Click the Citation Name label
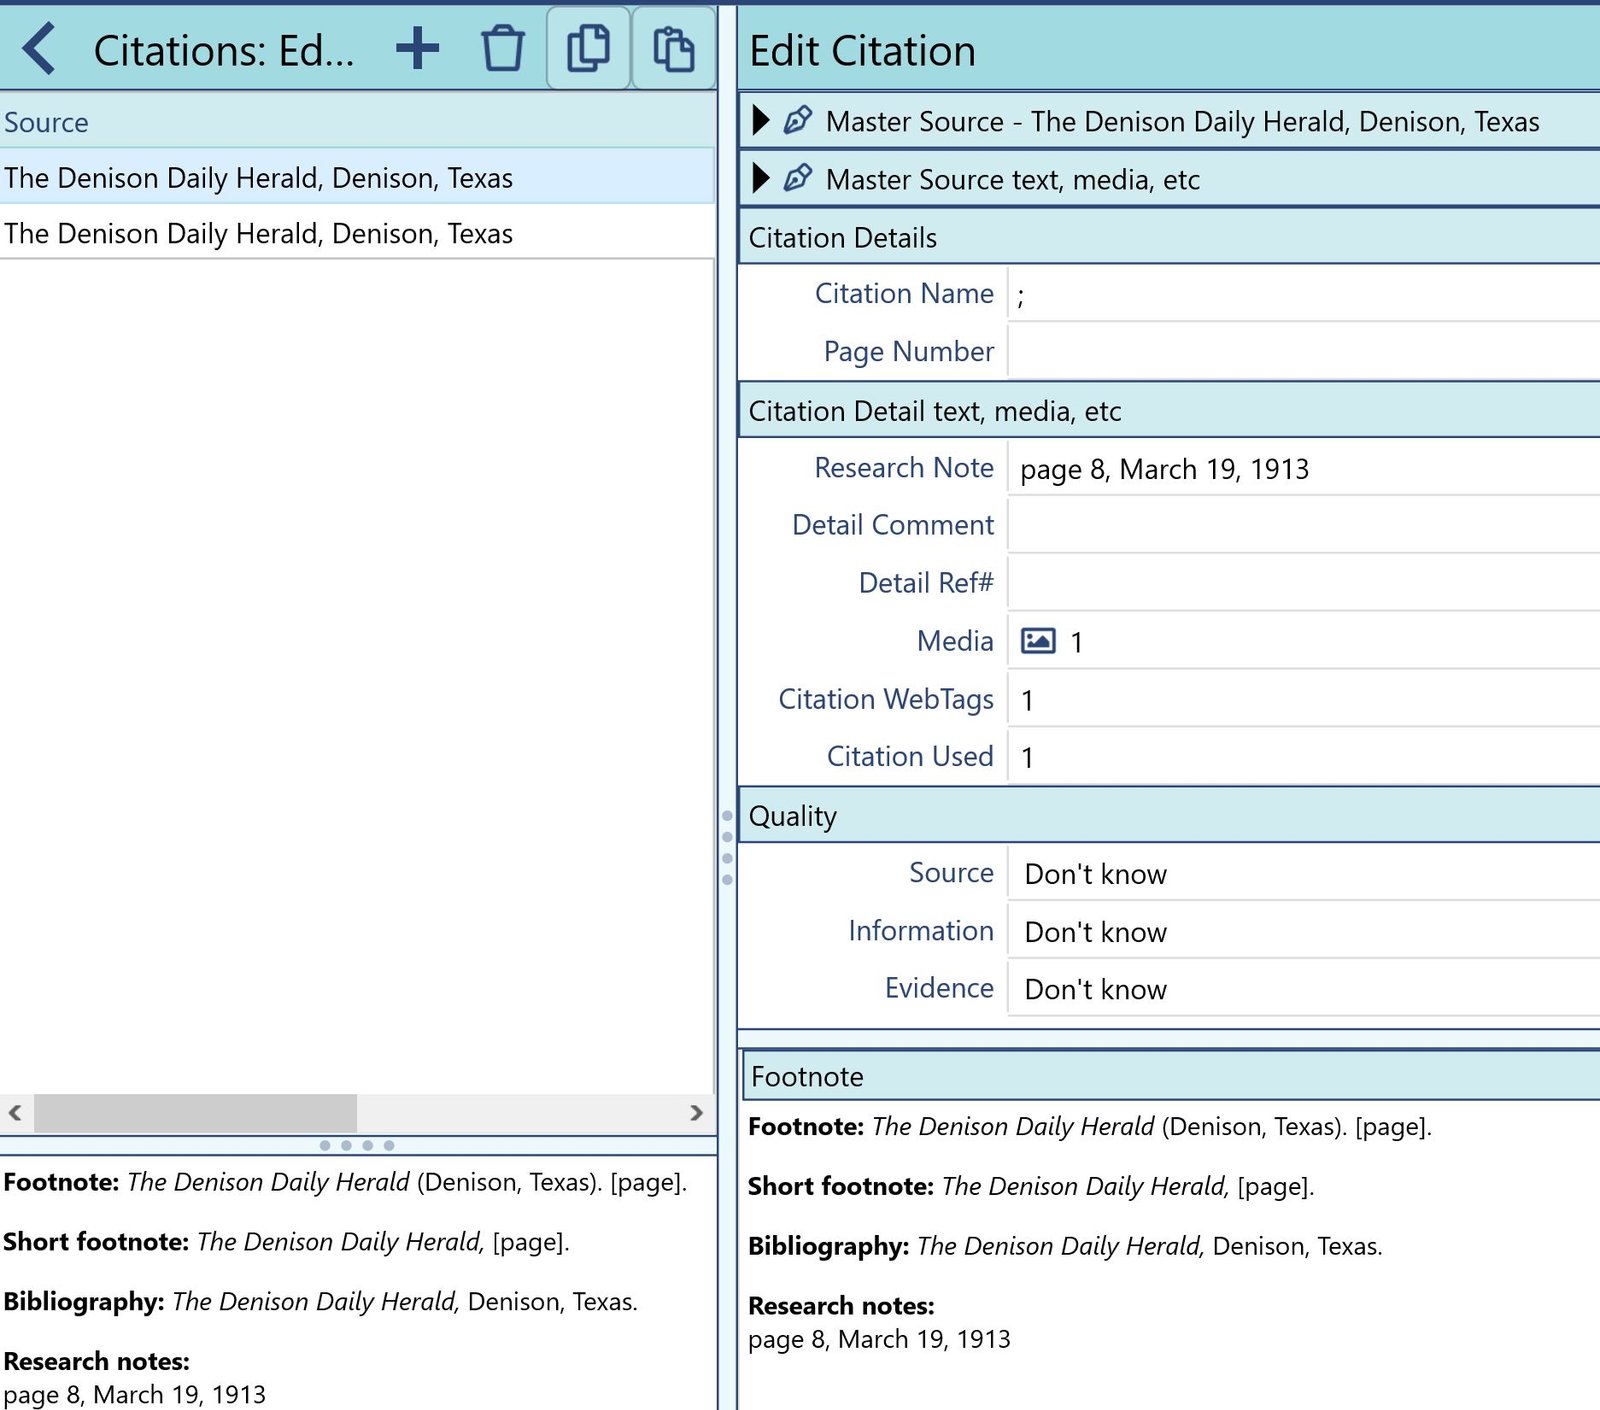Image resolution: width=1600 pixels, height=1410 pixels. (904, 293)
